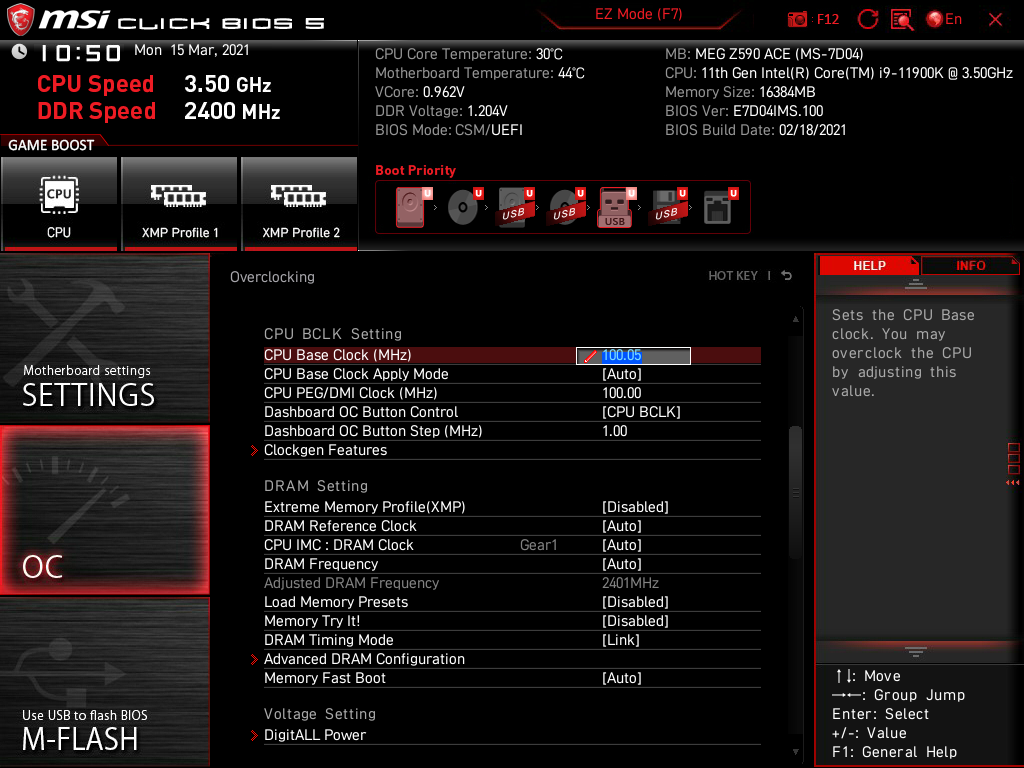Click the triple-arrow side panel toggle at right edge
This screenshot has width=1024, height=768.
click(x=1013, y=483)
